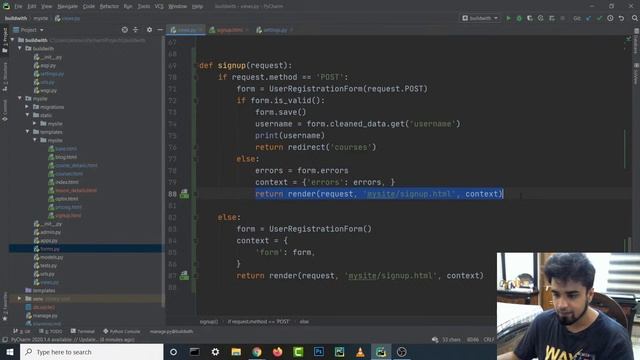Viewport: 640px width, 360px height.
Task: Show Git history clock icon
Action: (x=610, y=18)
